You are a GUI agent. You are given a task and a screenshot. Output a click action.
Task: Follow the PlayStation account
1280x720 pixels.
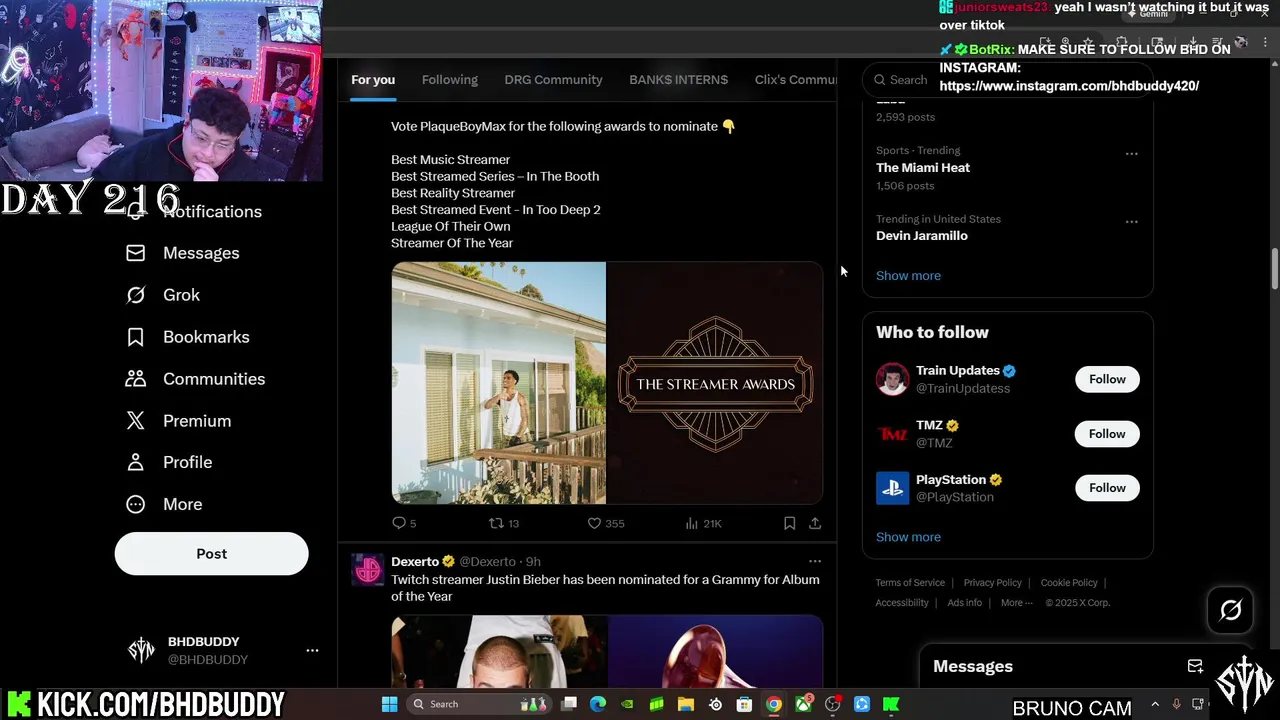(1107, 488)
